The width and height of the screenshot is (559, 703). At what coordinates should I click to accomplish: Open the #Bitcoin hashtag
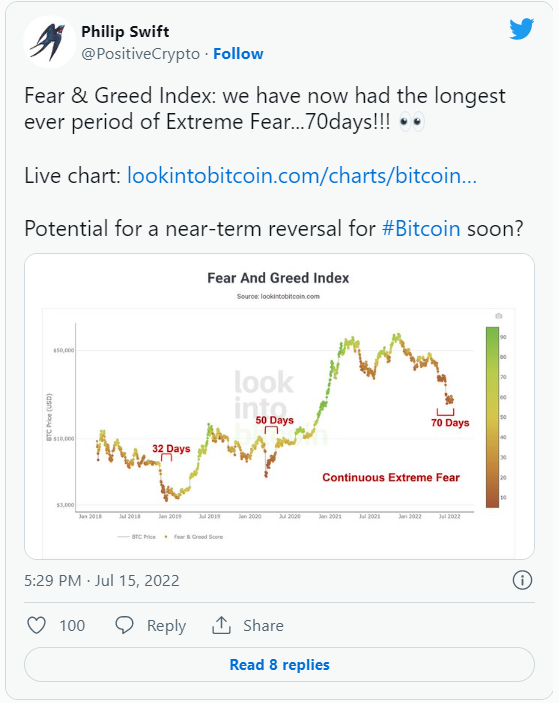tap(421, 228)
